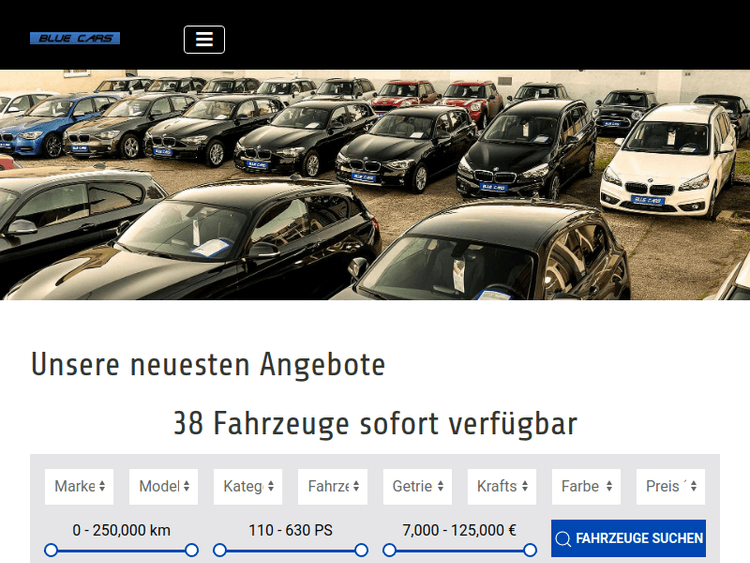This screenshot has width=750, height=563.
Task: Open the Fahrzeug dropdown filter
Action: pos(332,486)
